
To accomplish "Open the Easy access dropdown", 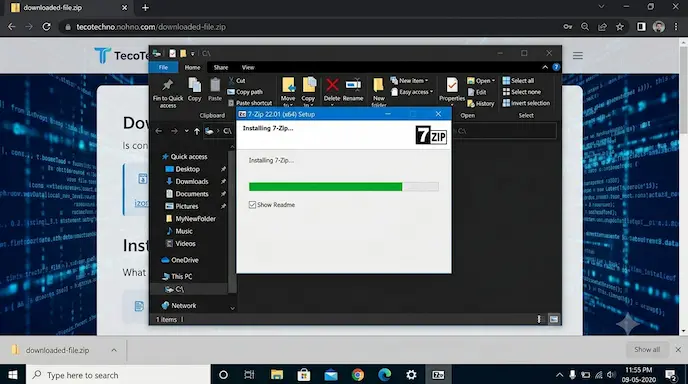I will click(x=412, y=92).
